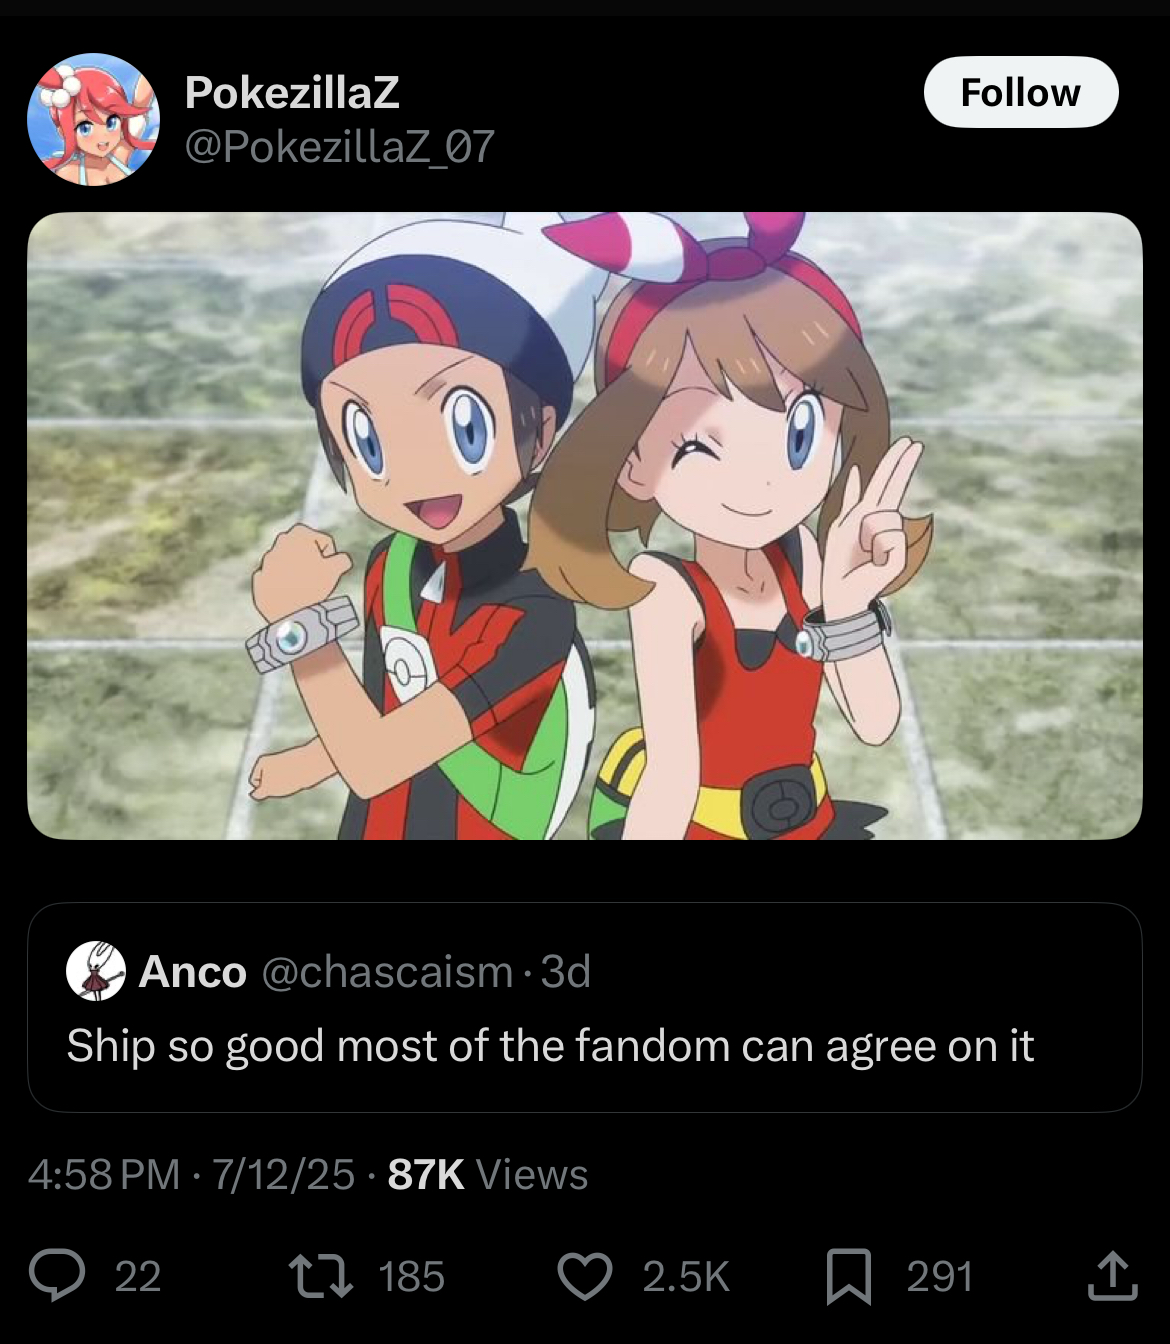Open PokezillaZ profile avatar
The width and height of the screenshot is (1170, 1344).
coord(94,119)
